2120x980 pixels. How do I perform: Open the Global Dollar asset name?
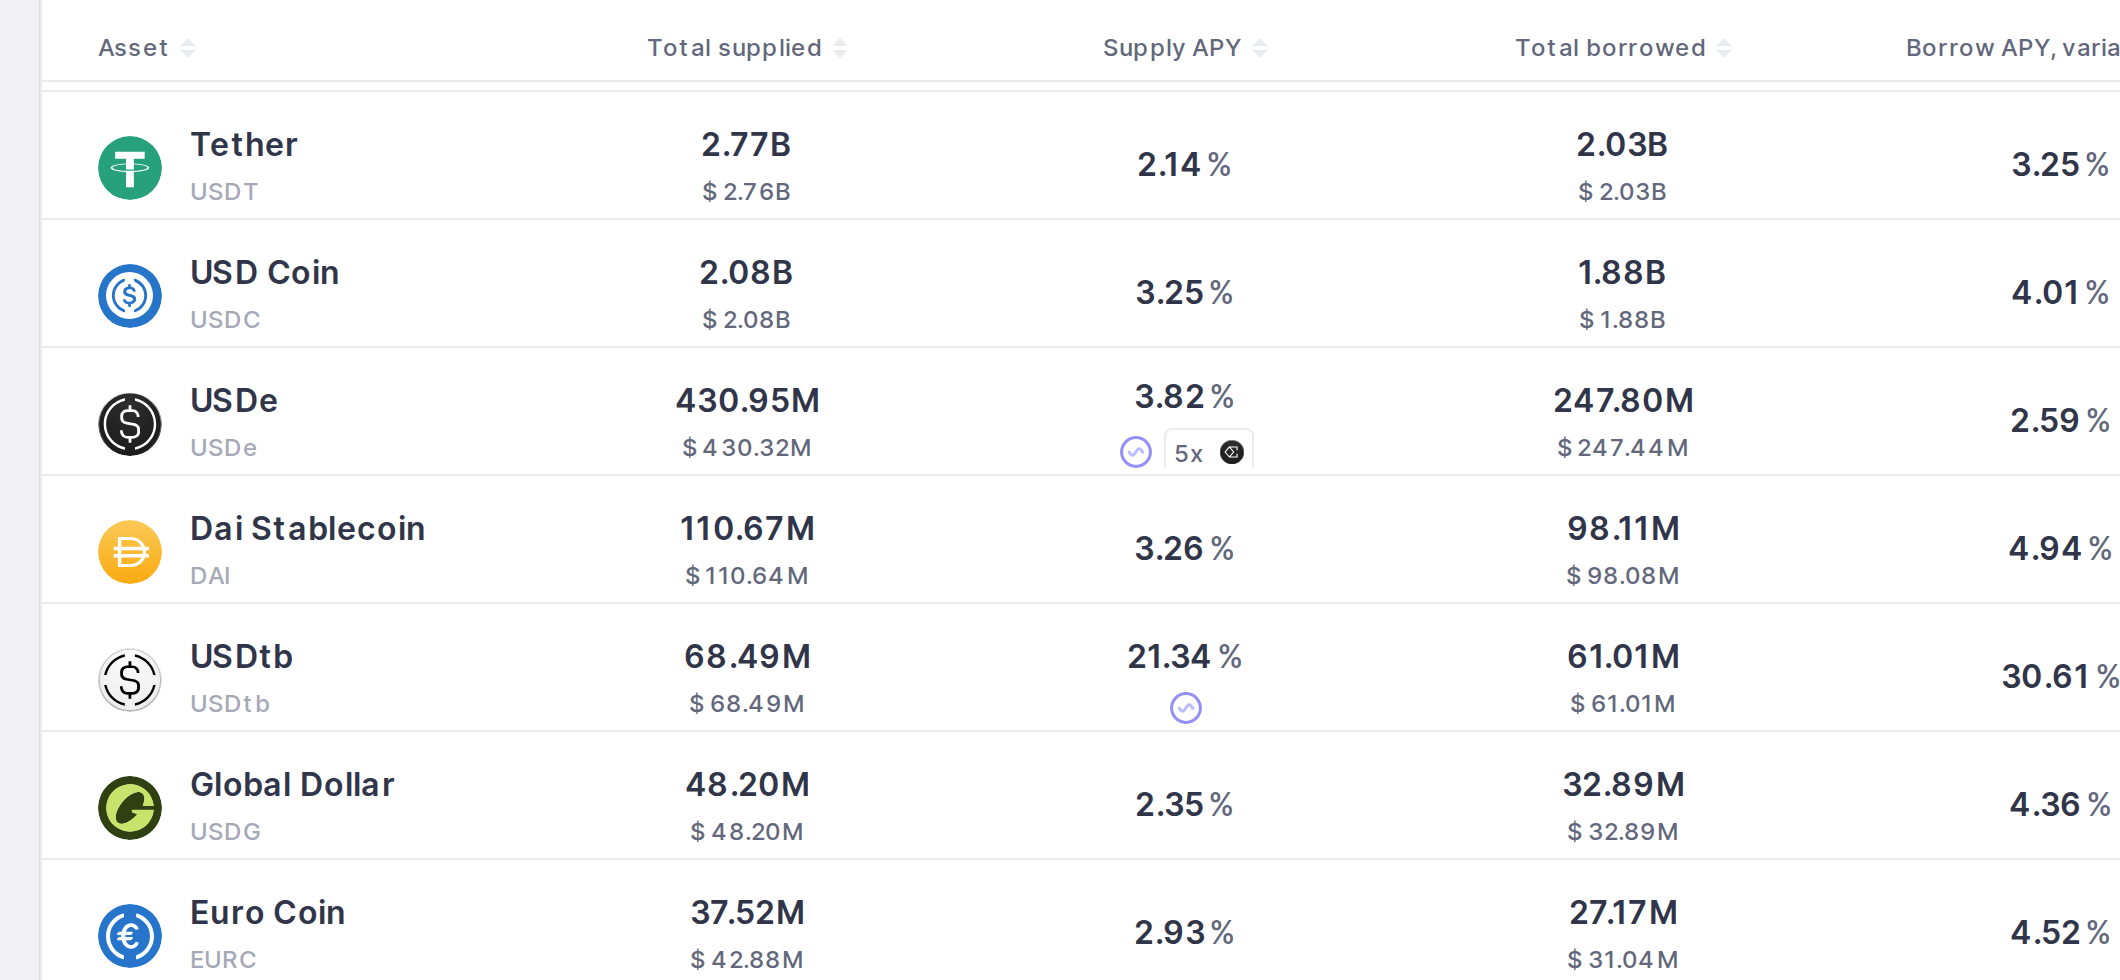[292, 785]
